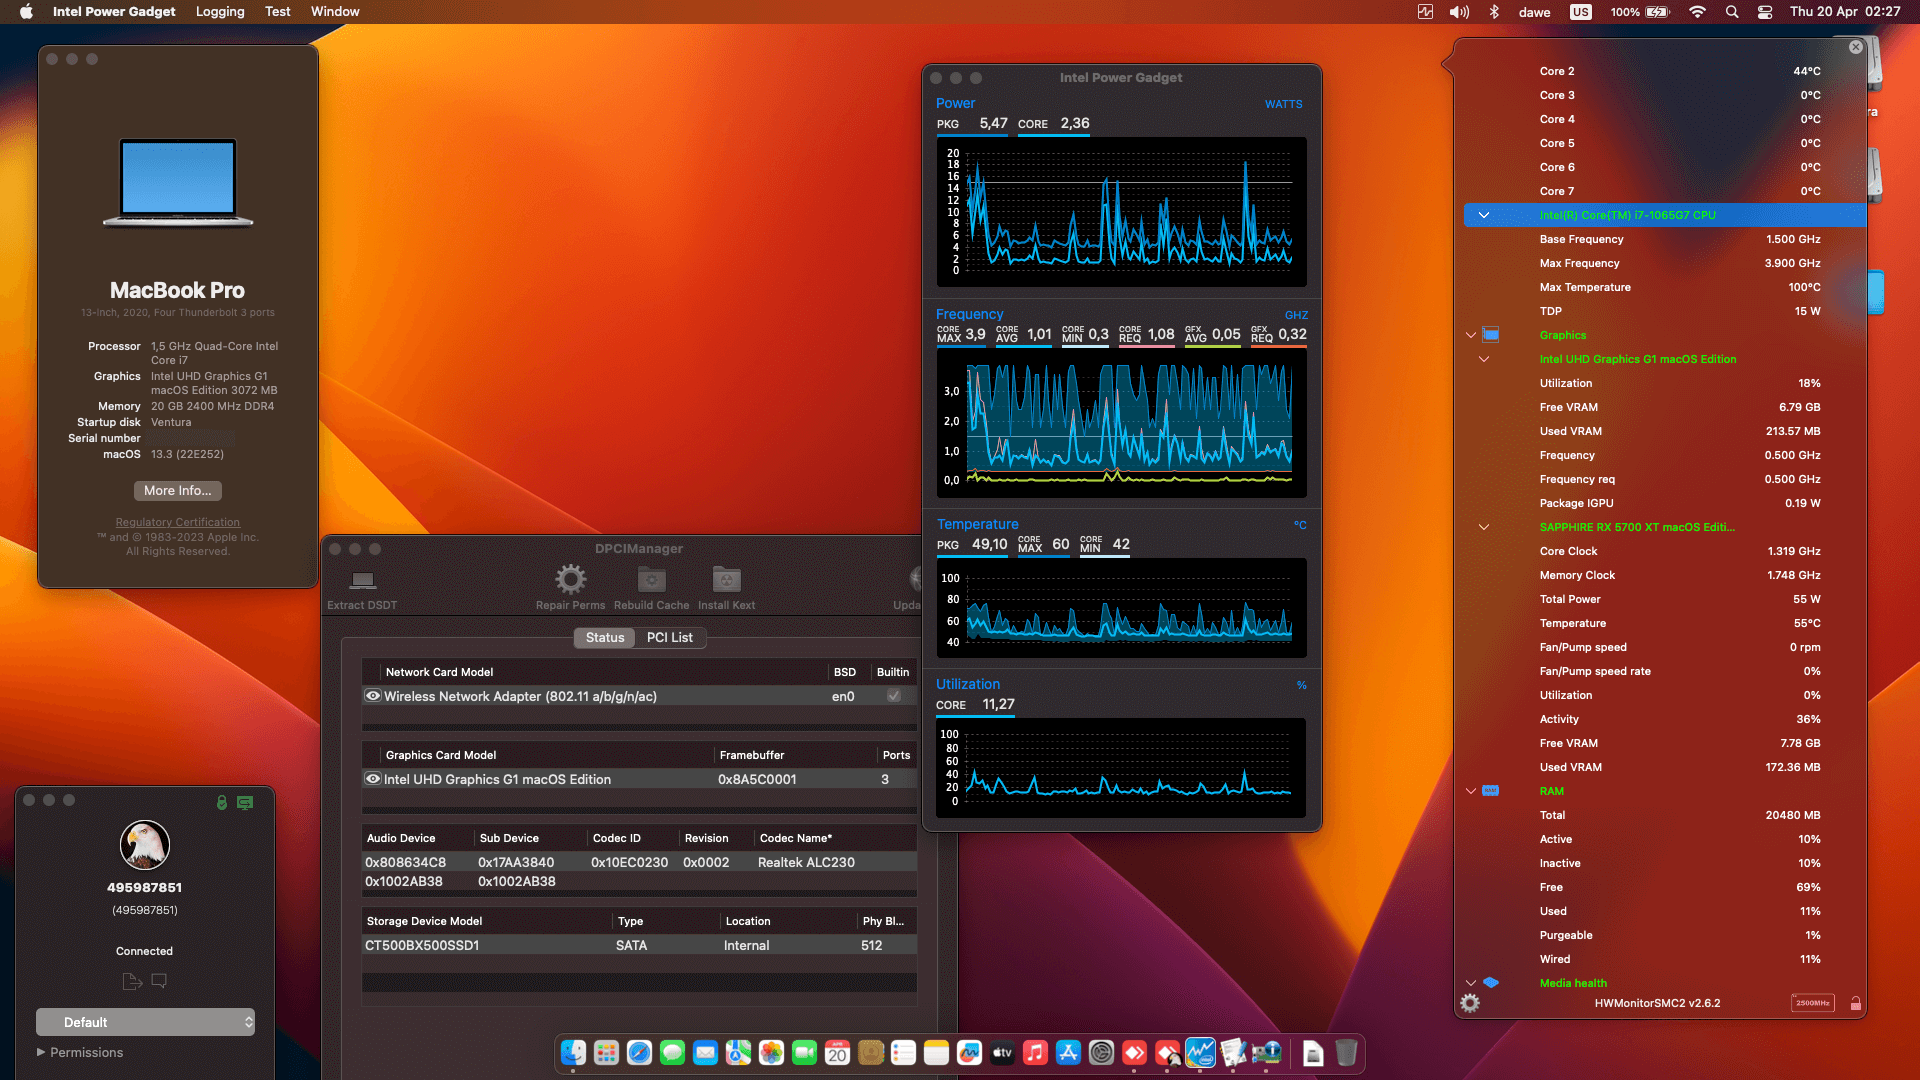Collapse the SAPPHIRE RX 5700 XT subgroup
This screenshot has height=1080, width=1920.
tap(1484, 527)
